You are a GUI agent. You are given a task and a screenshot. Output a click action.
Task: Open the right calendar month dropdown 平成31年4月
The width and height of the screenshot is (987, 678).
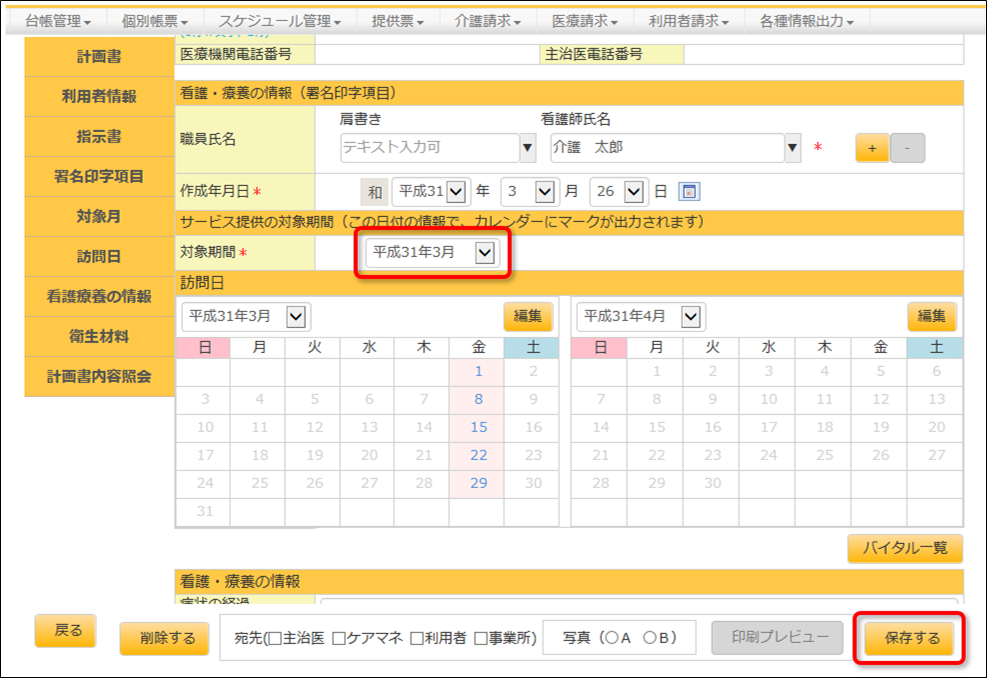point(640,316)
